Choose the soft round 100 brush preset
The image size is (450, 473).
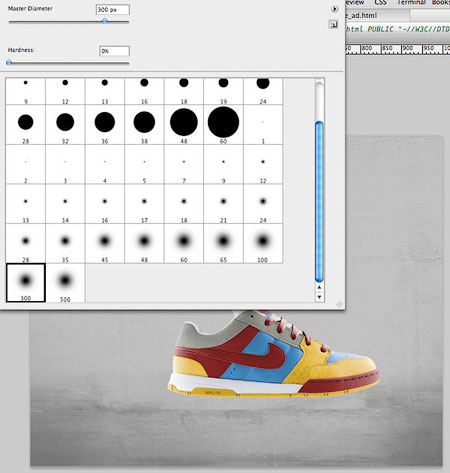coord(263,244)
